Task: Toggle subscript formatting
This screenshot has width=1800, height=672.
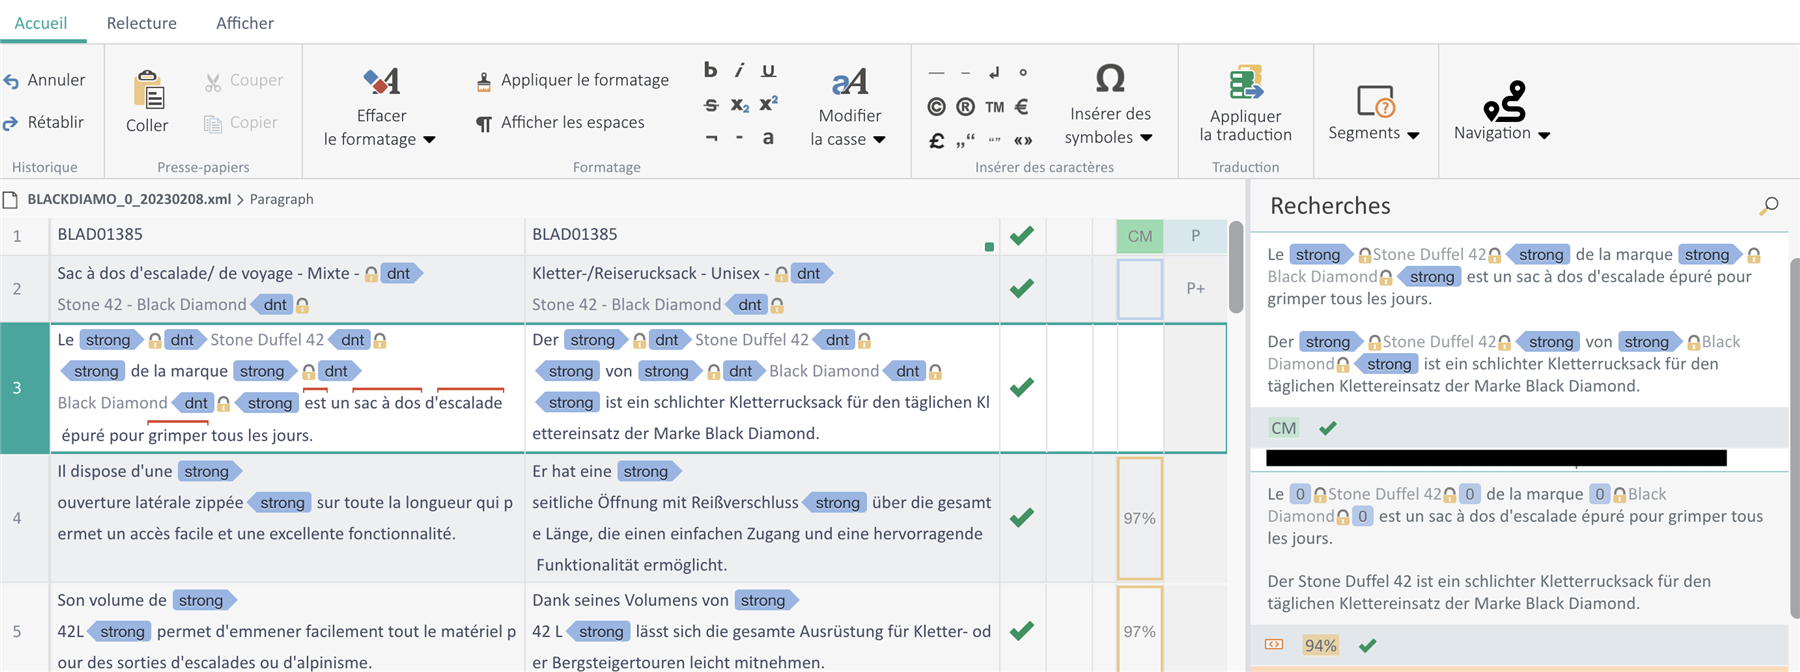Action: click(739, 105)
